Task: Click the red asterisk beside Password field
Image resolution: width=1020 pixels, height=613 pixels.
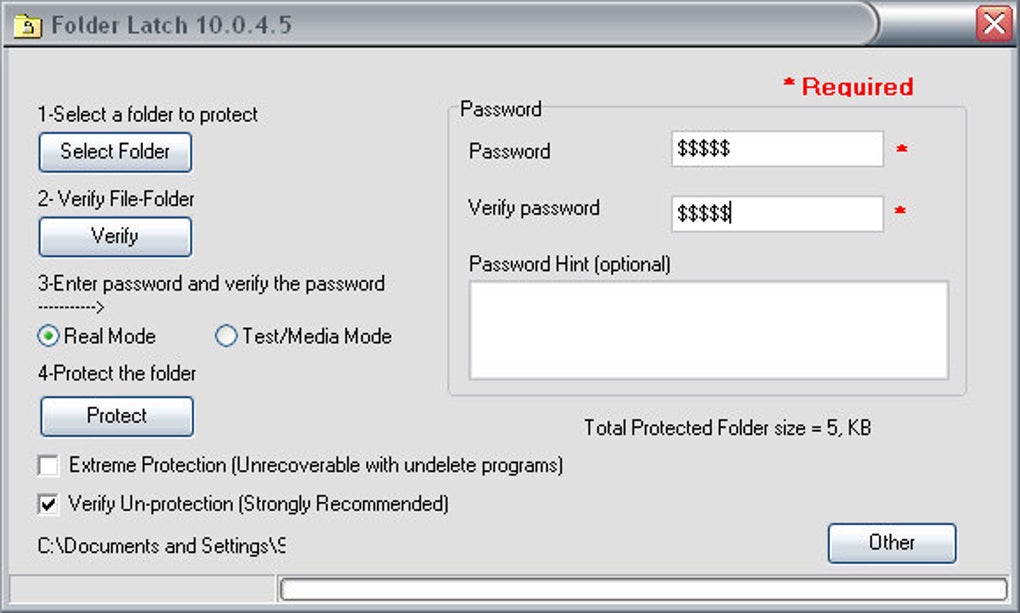Action: coord(901,150)
